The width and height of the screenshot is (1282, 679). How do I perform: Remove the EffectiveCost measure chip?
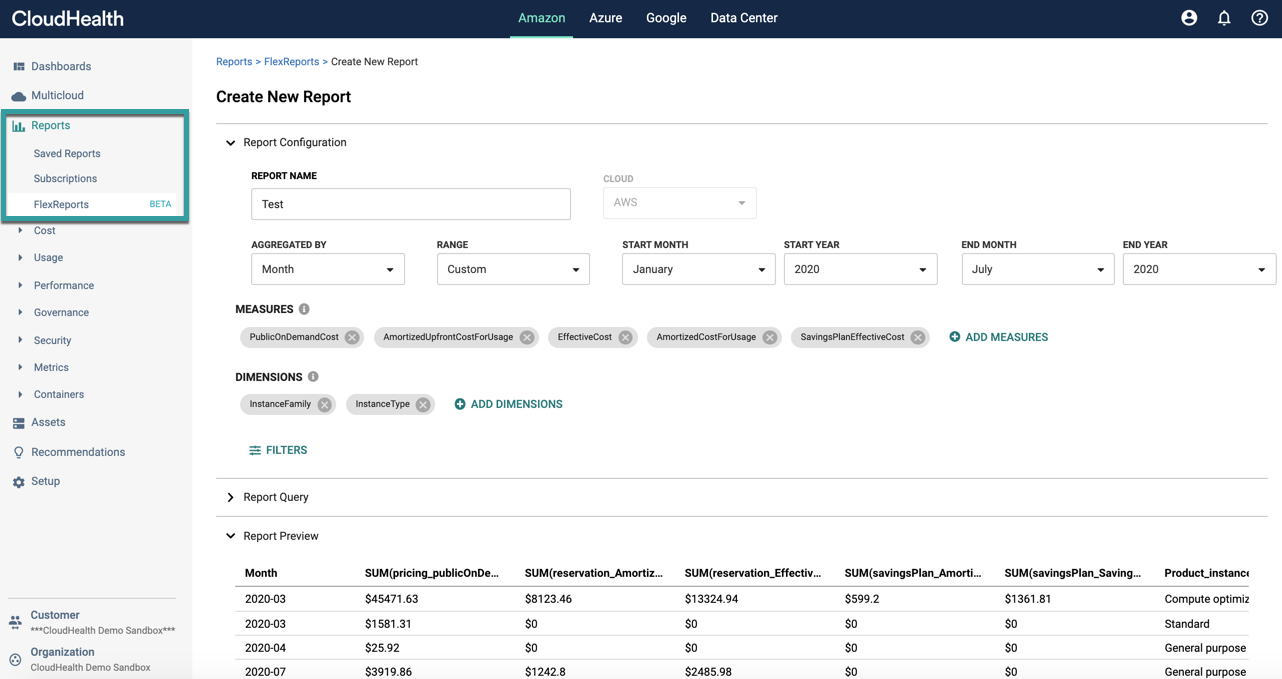(x=627, y=337)
